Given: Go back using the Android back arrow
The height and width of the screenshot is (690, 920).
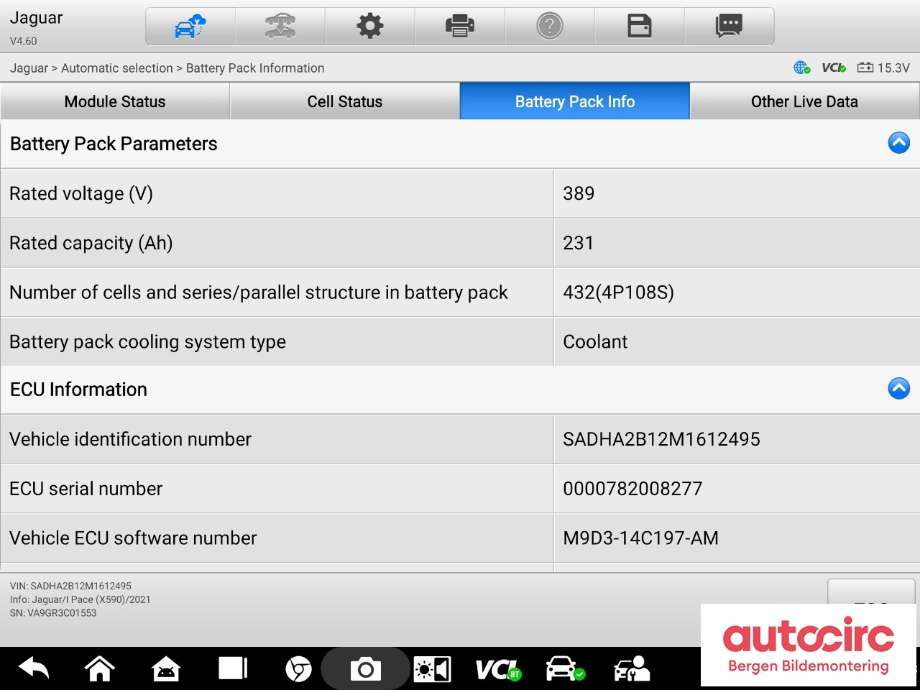Looking at the screenshot, I should pos(34,668).
